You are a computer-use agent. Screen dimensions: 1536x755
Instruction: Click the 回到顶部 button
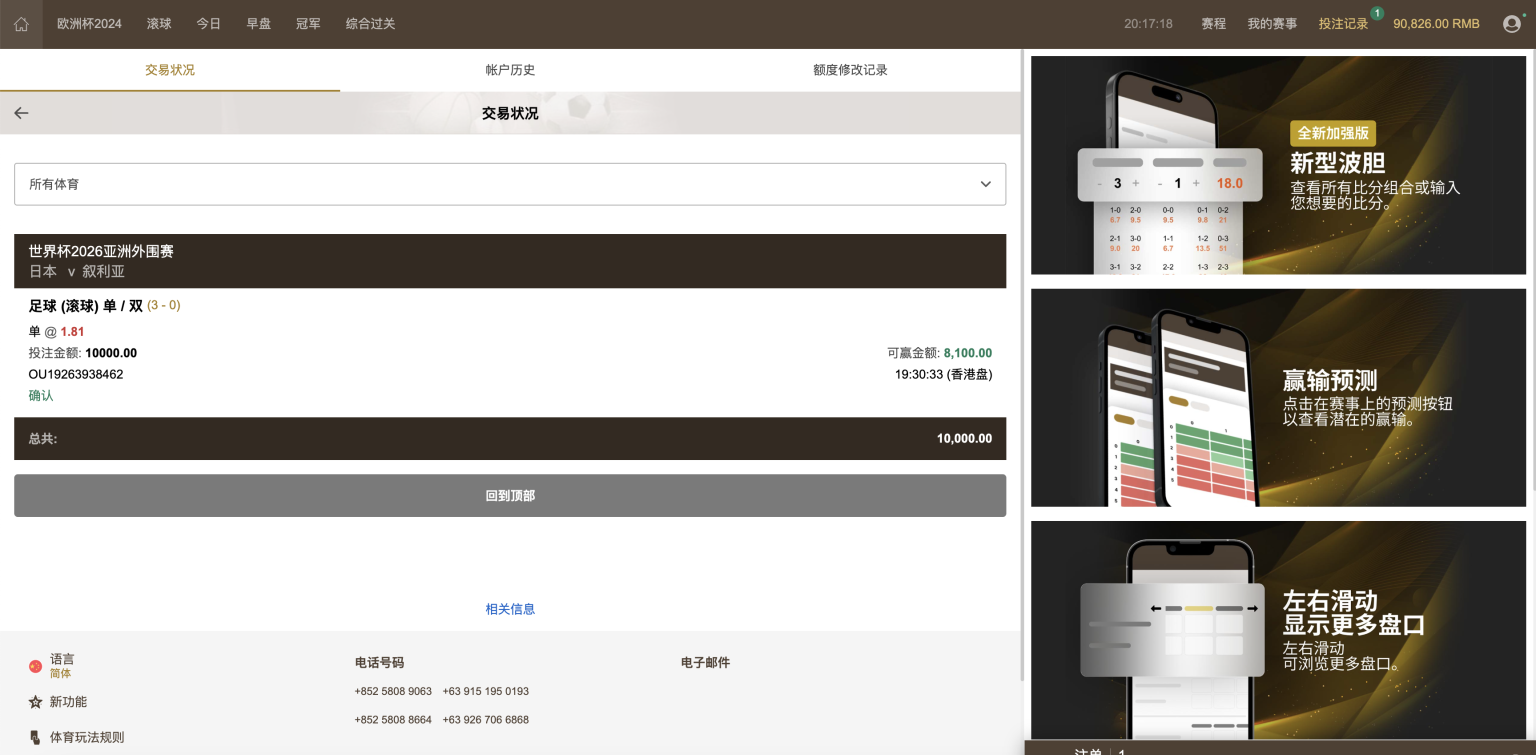pyautogui.click(x=509, y=495)
